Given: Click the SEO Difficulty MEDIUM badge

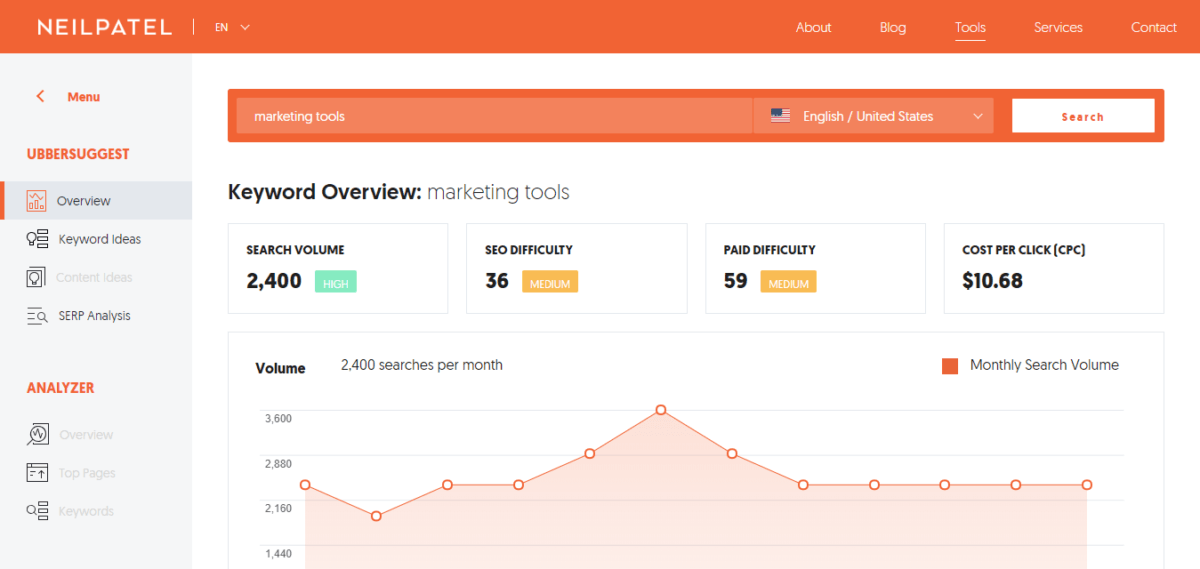Looking at the screenshot, I should 550,284.
